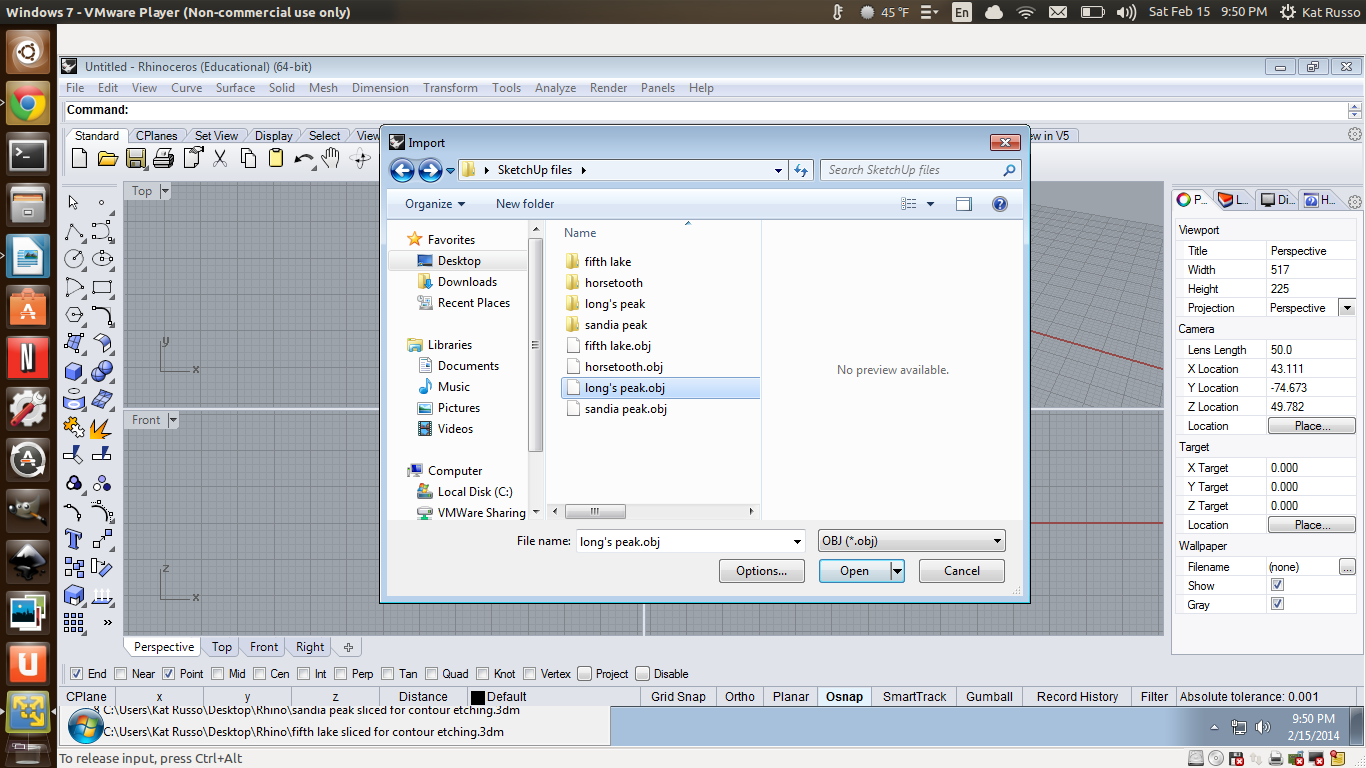Select the Rectangle tool in left toolbar
The image size is (1366, 768).
102,287
